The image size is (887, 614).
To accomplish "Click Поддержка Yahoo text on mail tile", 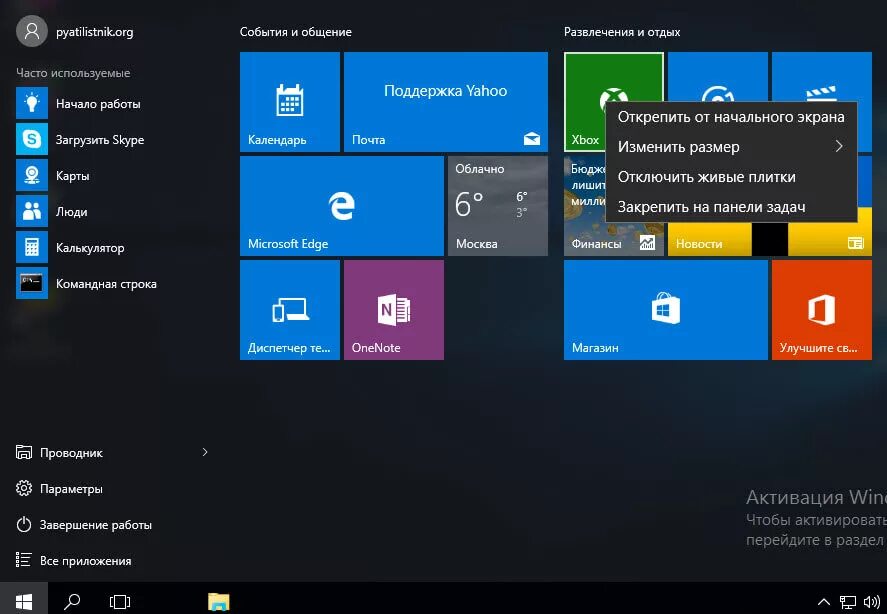I will click(x=446, y=91).
